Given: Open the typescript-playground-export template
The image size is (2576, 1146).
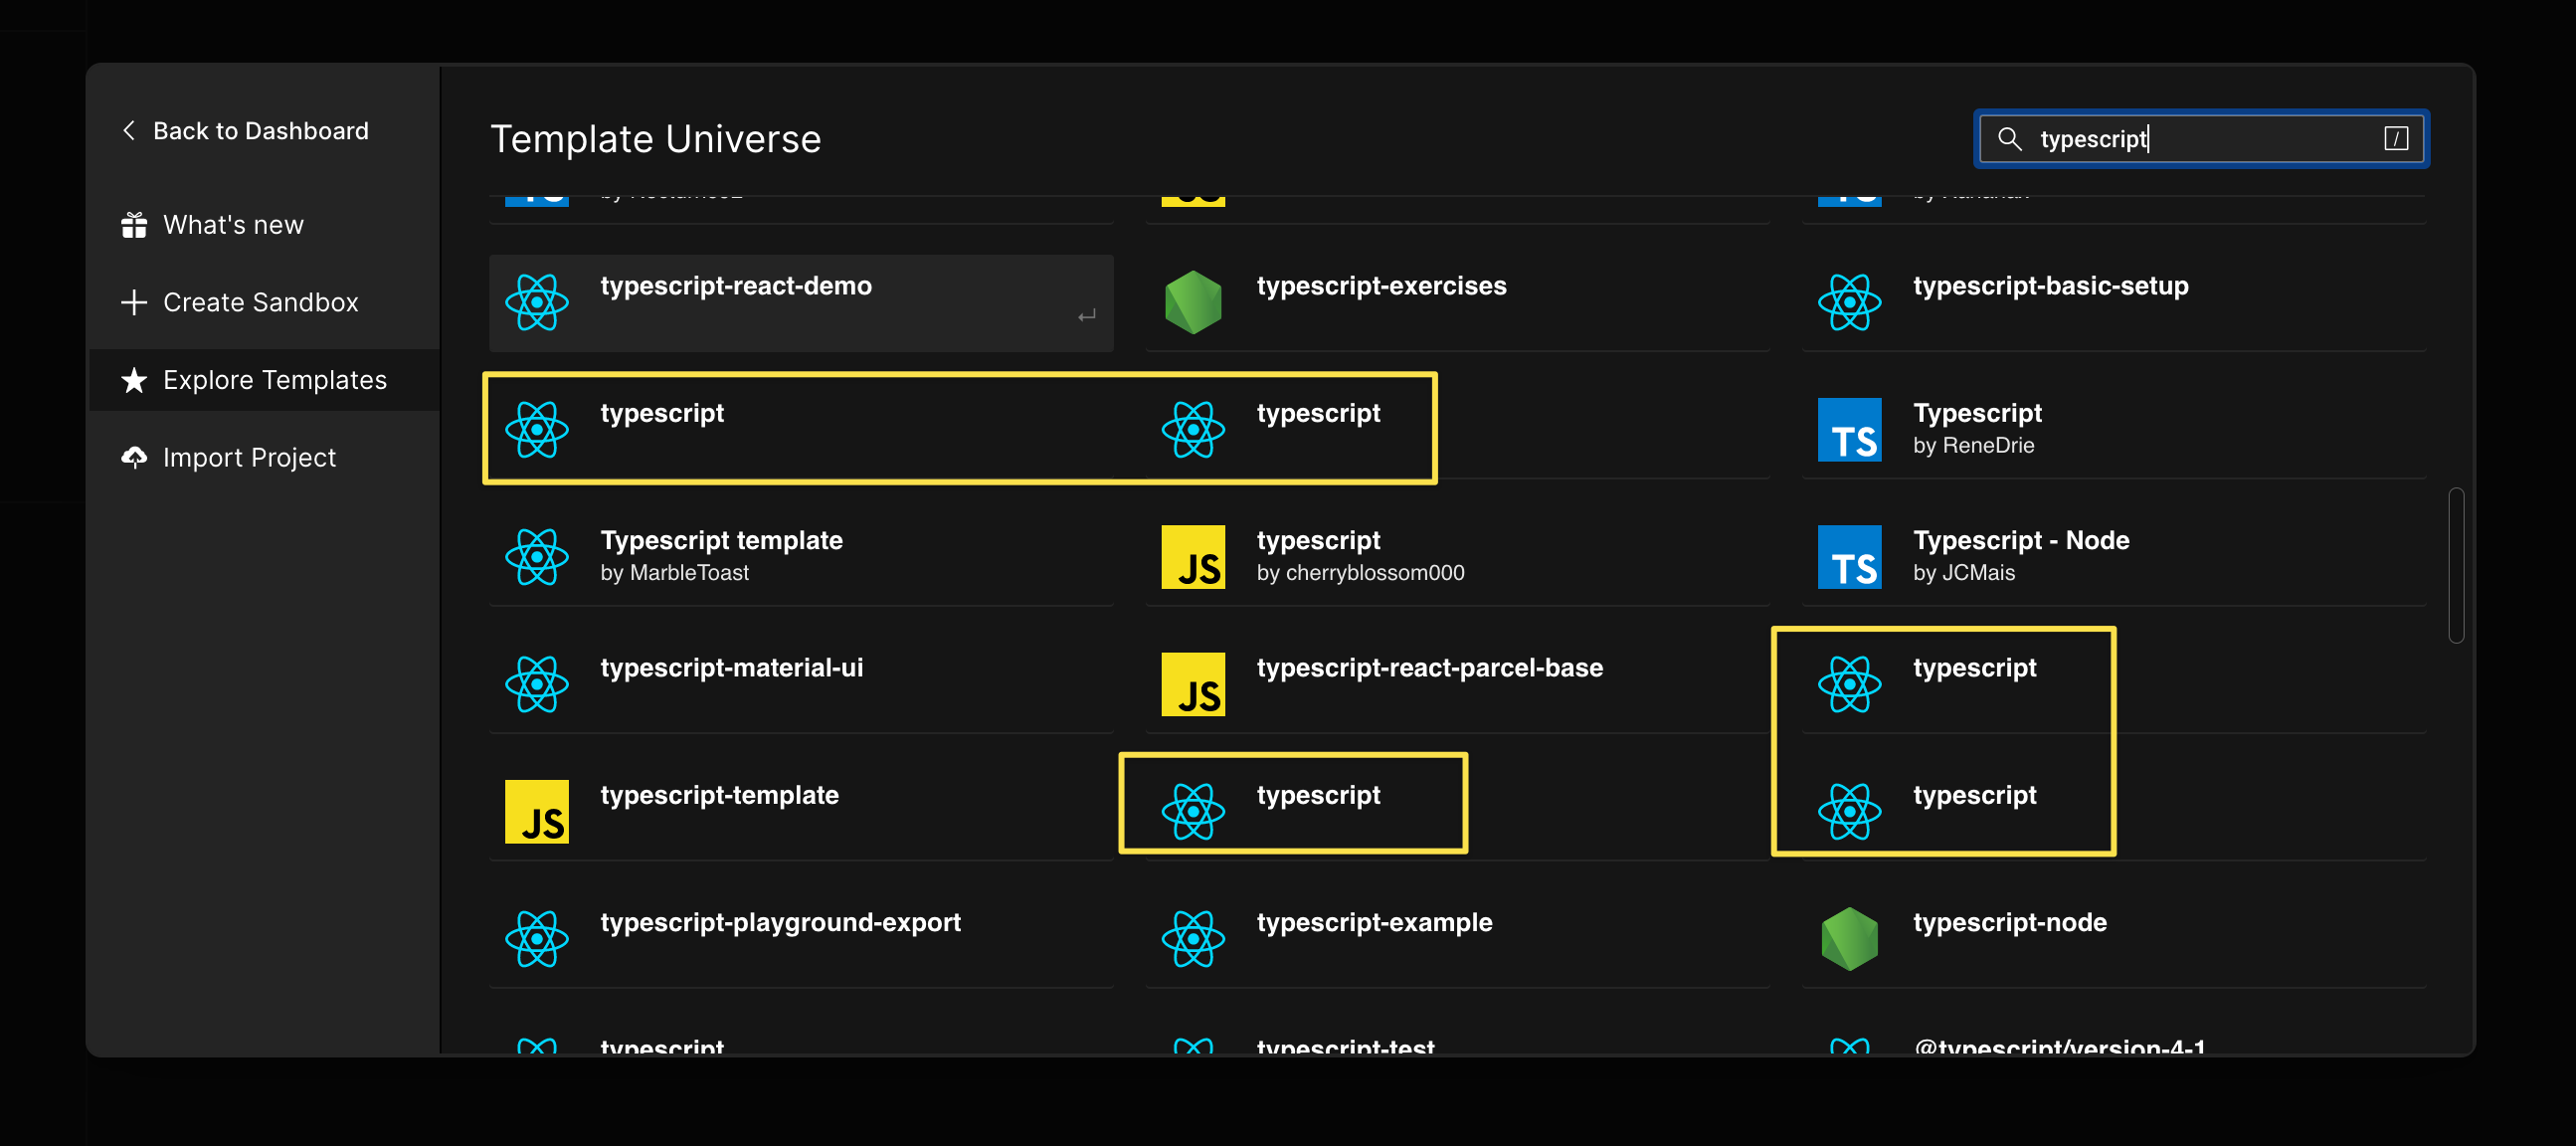Looking at the screenshot, I should (801, 939).
